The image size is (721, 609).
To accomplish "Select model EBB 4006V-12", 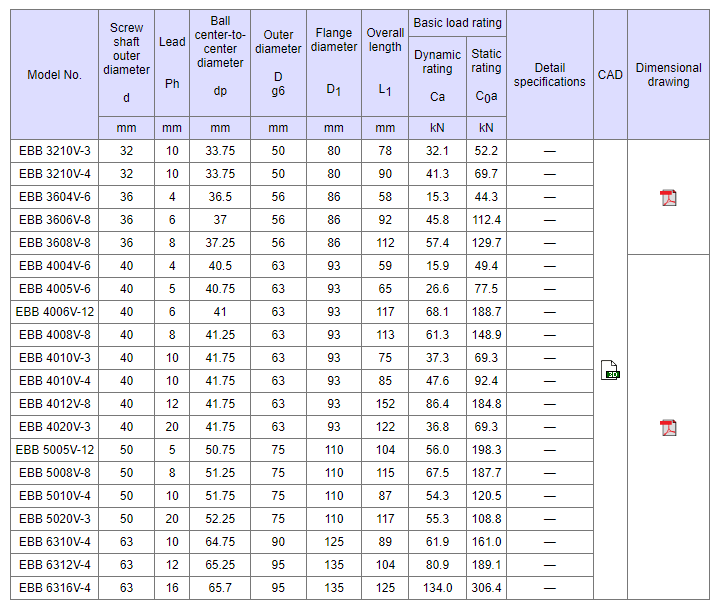I will 55,312.
